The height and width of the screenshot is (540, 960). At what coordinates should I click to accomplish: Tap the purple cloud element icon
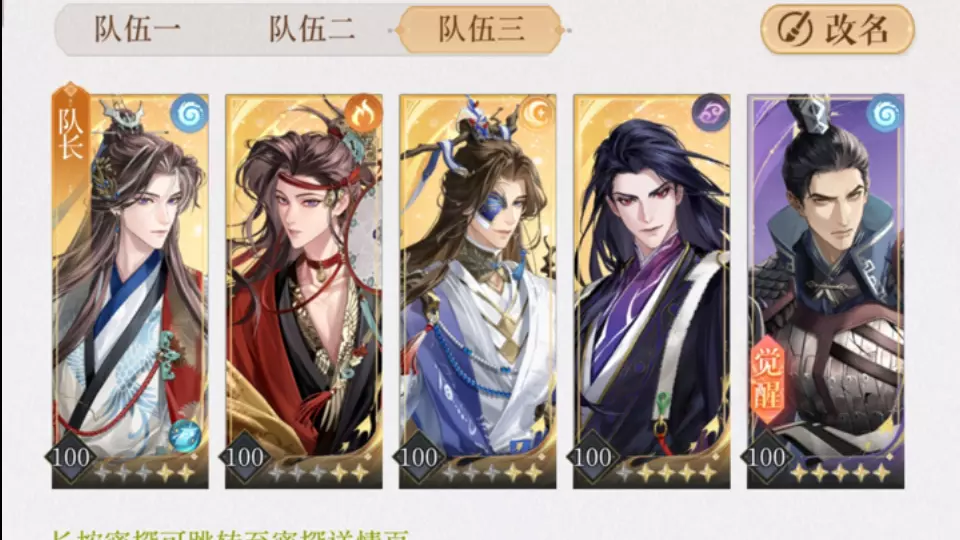coord(710,113)
